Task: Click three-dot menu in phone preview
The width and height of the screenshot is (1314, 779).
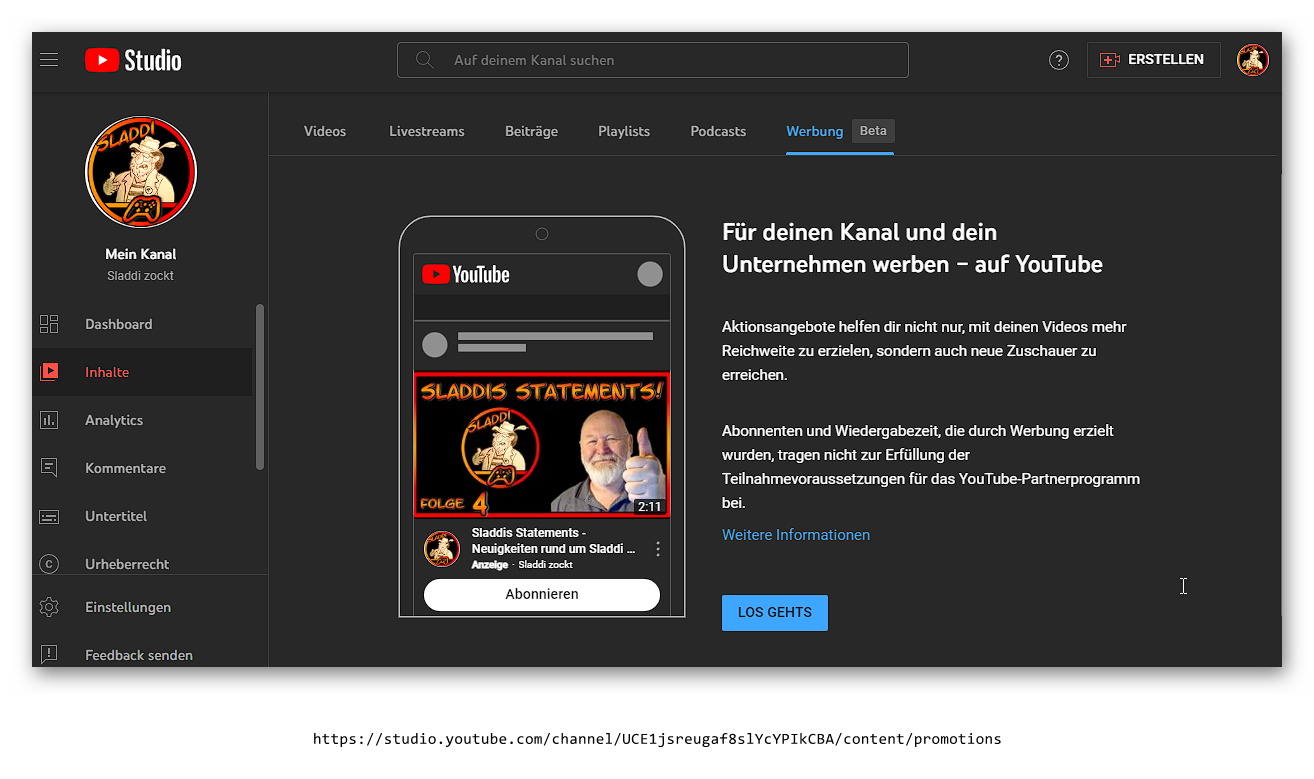Action: 658,549
